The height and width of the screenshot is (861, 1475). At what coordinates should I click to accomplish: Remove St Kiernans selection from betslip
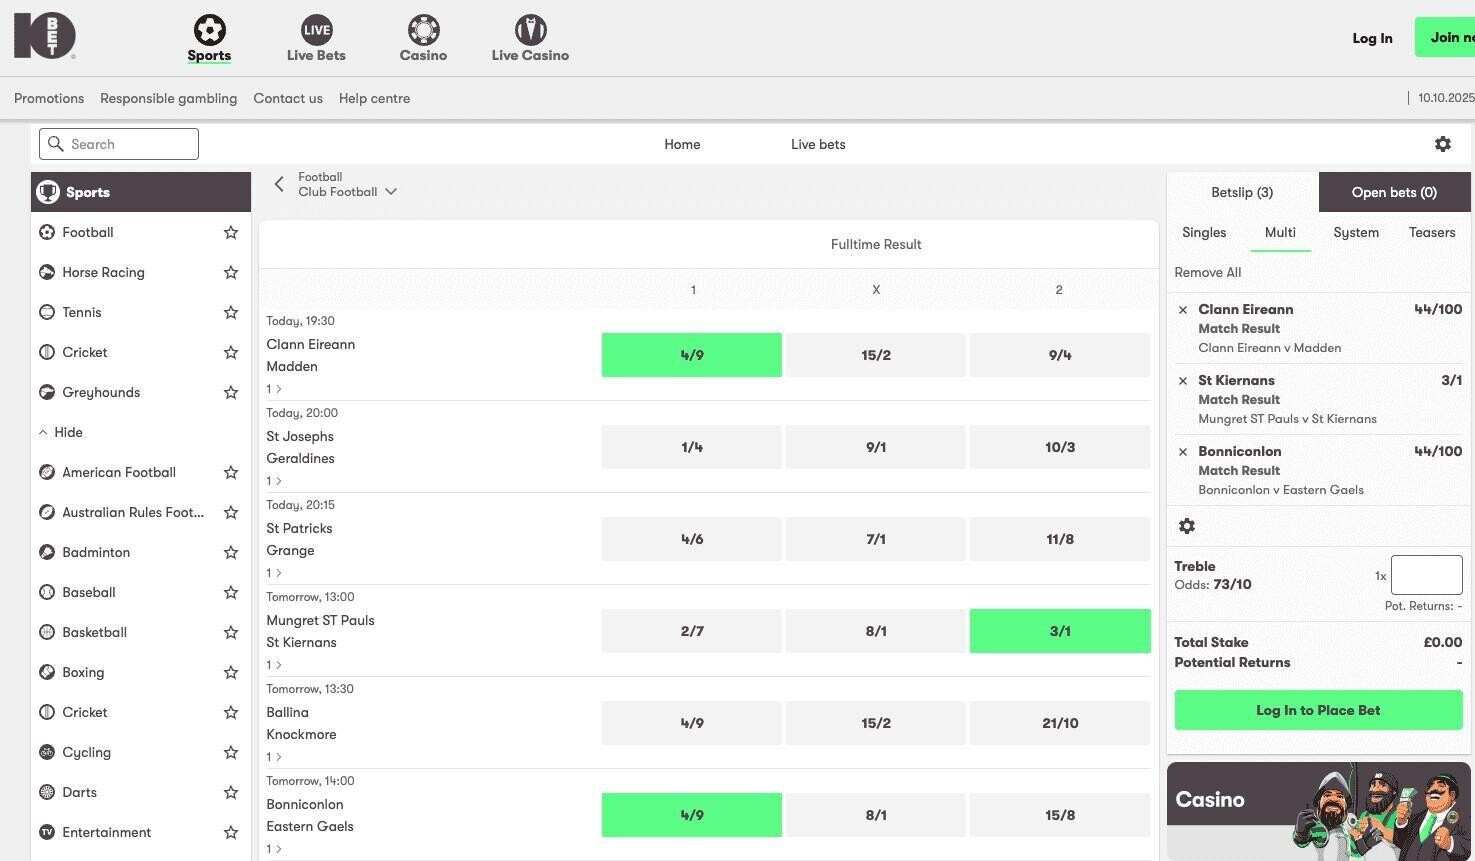1183,381
